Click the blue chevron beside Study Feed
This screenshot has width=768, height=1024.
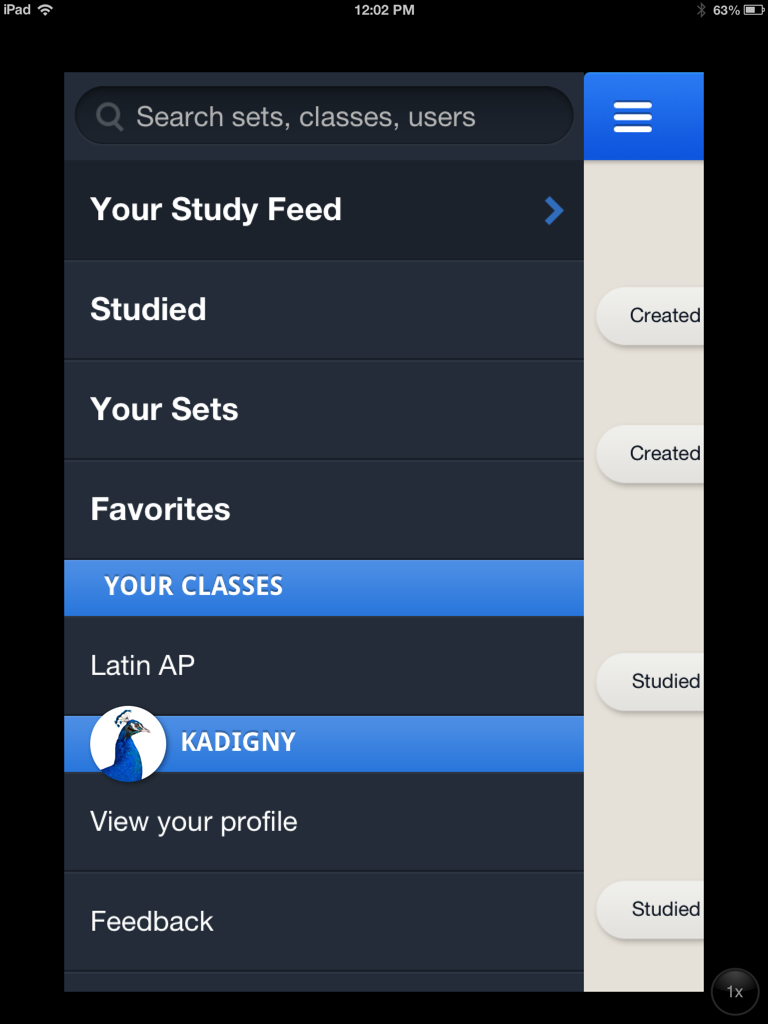point(554,210)
